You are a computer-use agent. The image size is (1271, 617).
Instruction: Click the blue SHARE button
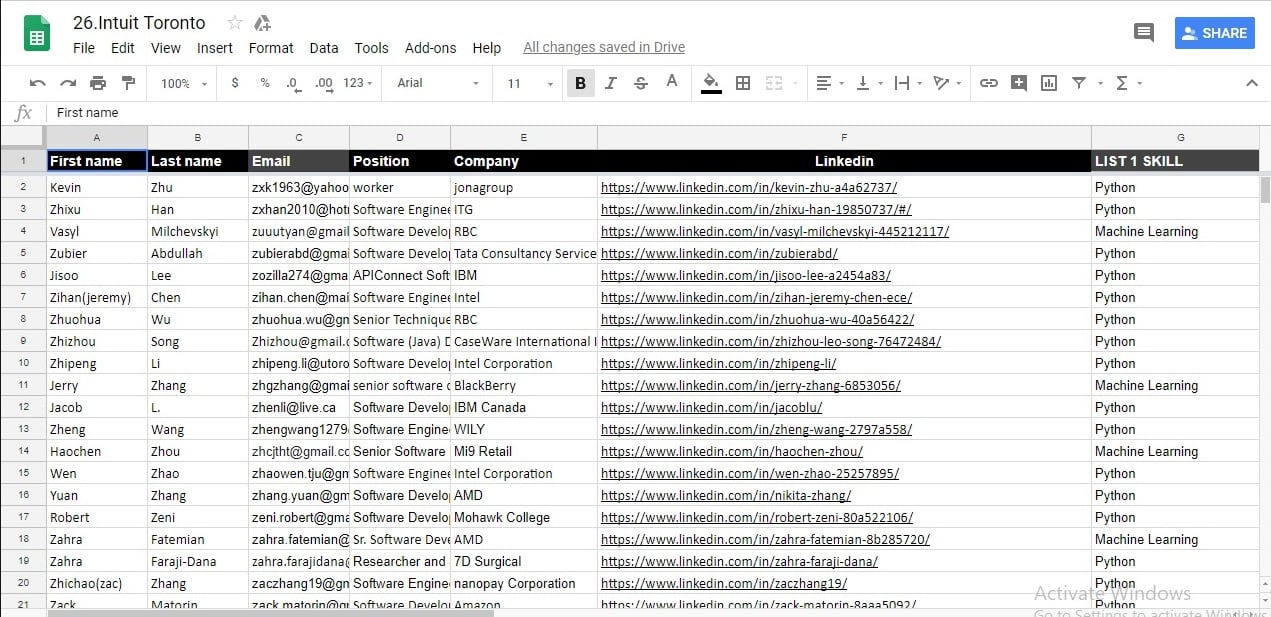(x=1214, y=32)
